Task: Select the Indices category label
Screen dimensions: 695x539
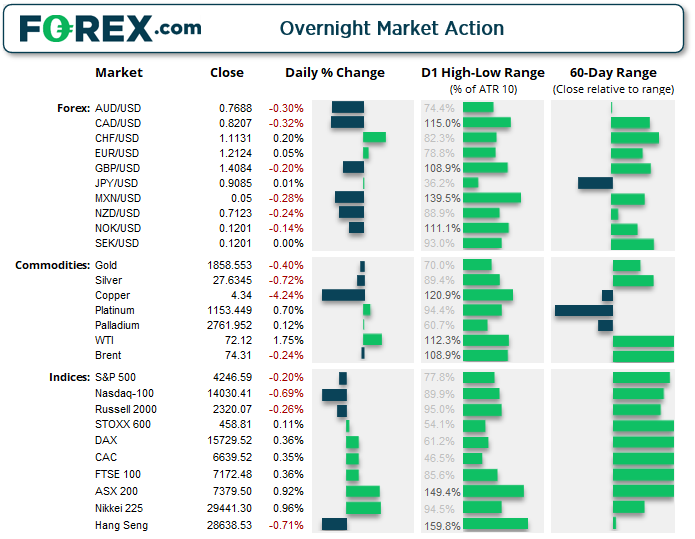Action: point(68,377)
